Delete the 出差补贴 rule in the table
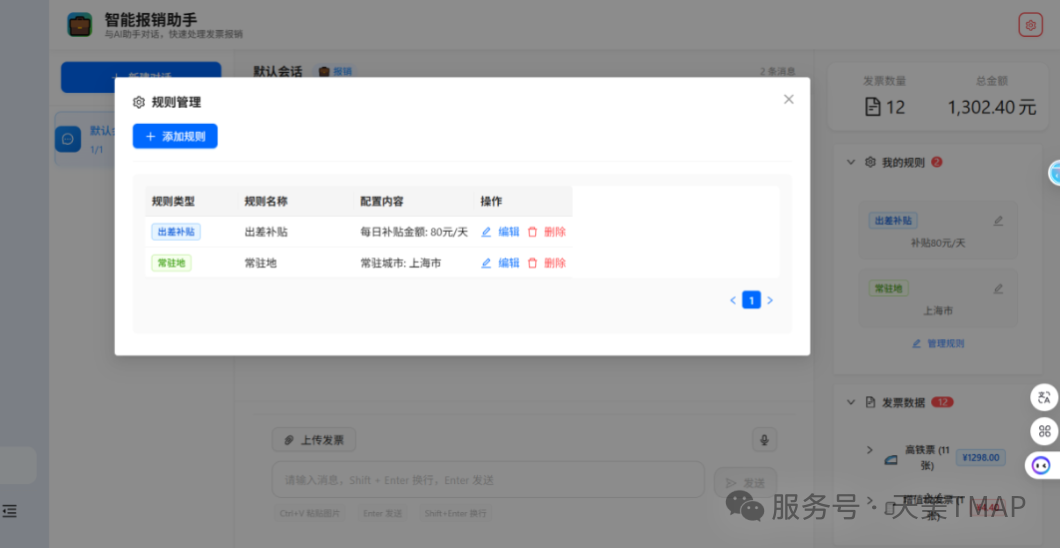Image resolution: width=1060 pixels, height=549 pixels. coord(546,232)
